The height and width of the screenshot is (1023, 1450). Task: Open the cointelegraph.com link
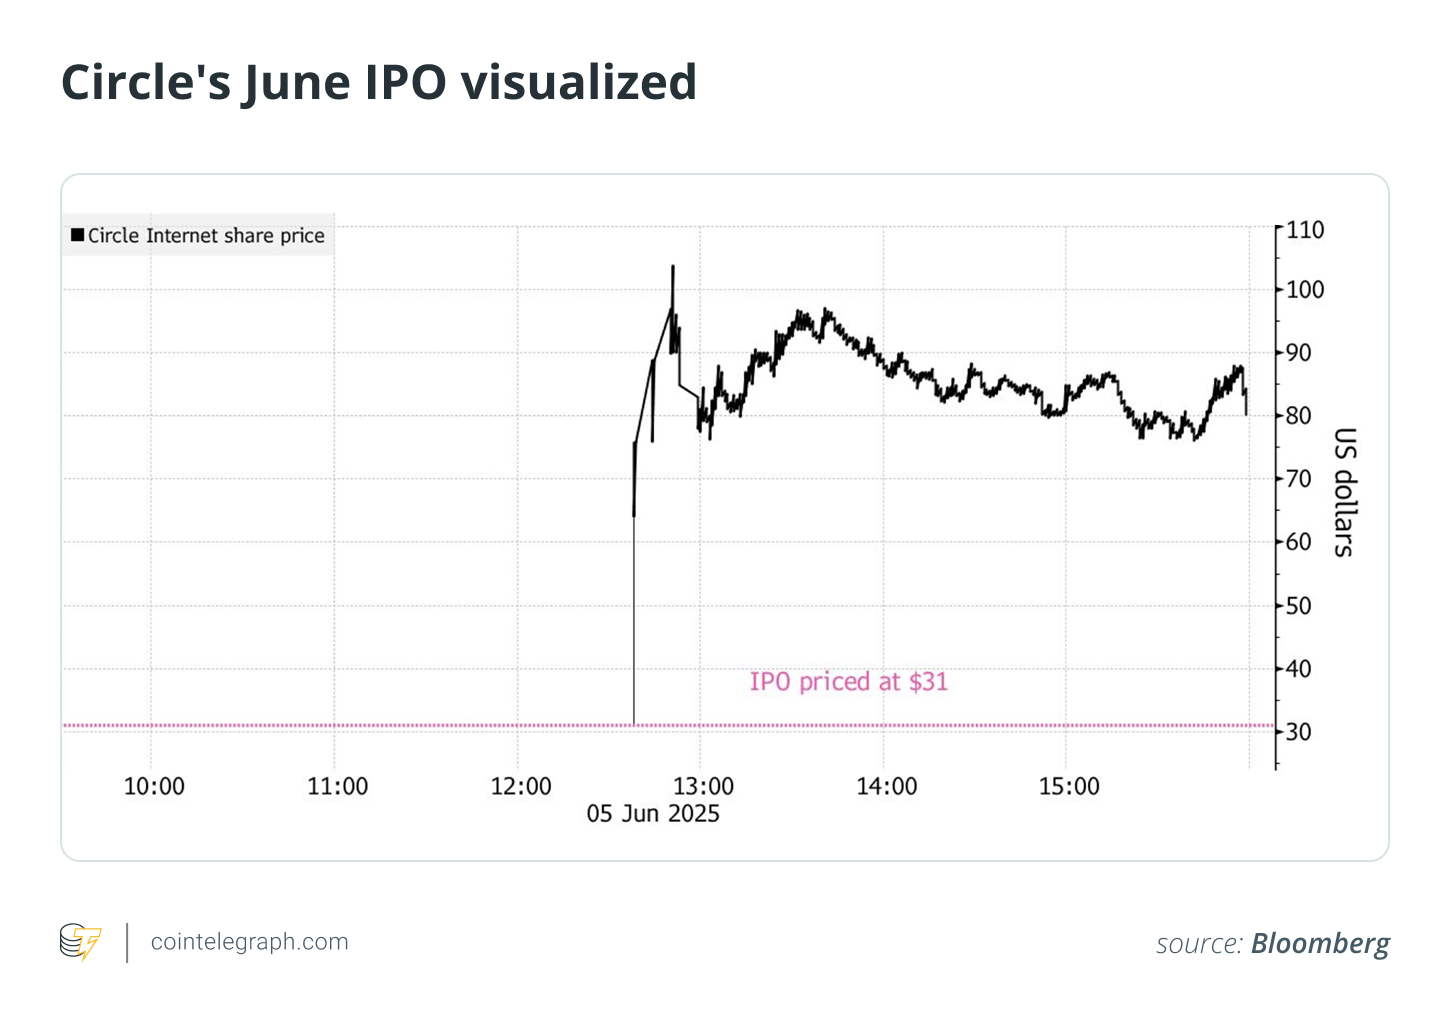pos(249,942)
